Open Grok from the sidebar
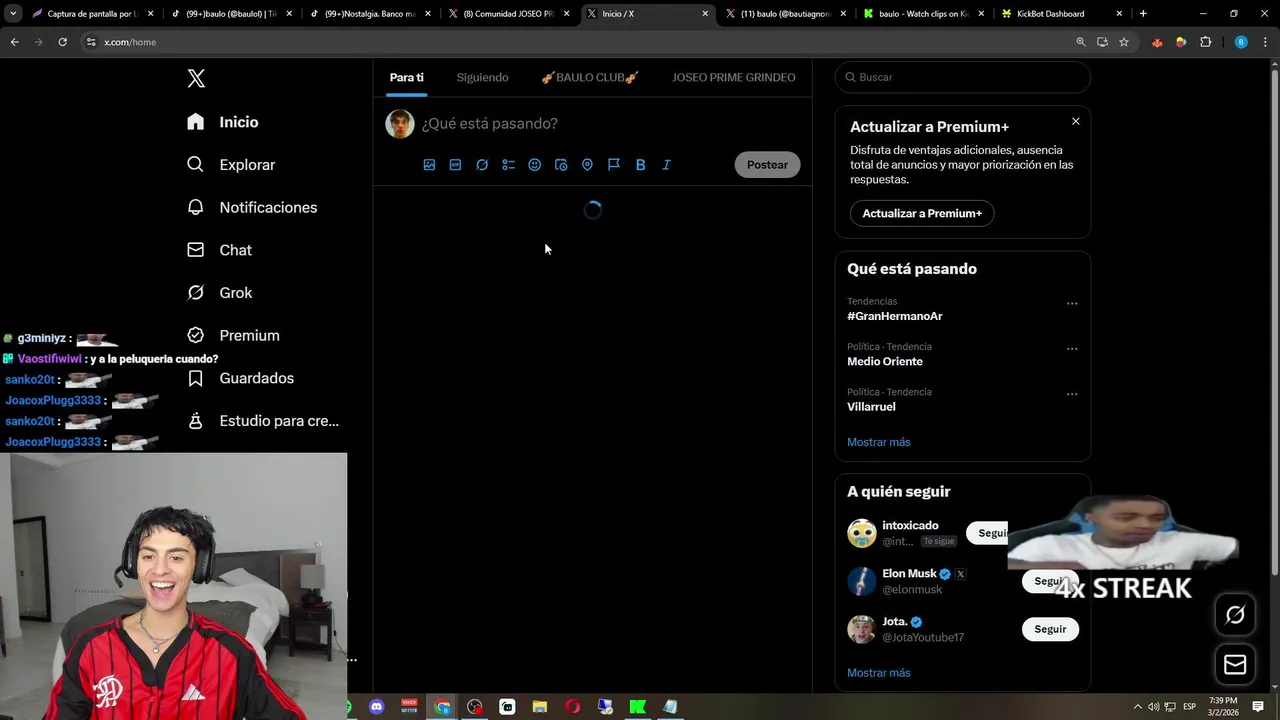 click(220, 293)
